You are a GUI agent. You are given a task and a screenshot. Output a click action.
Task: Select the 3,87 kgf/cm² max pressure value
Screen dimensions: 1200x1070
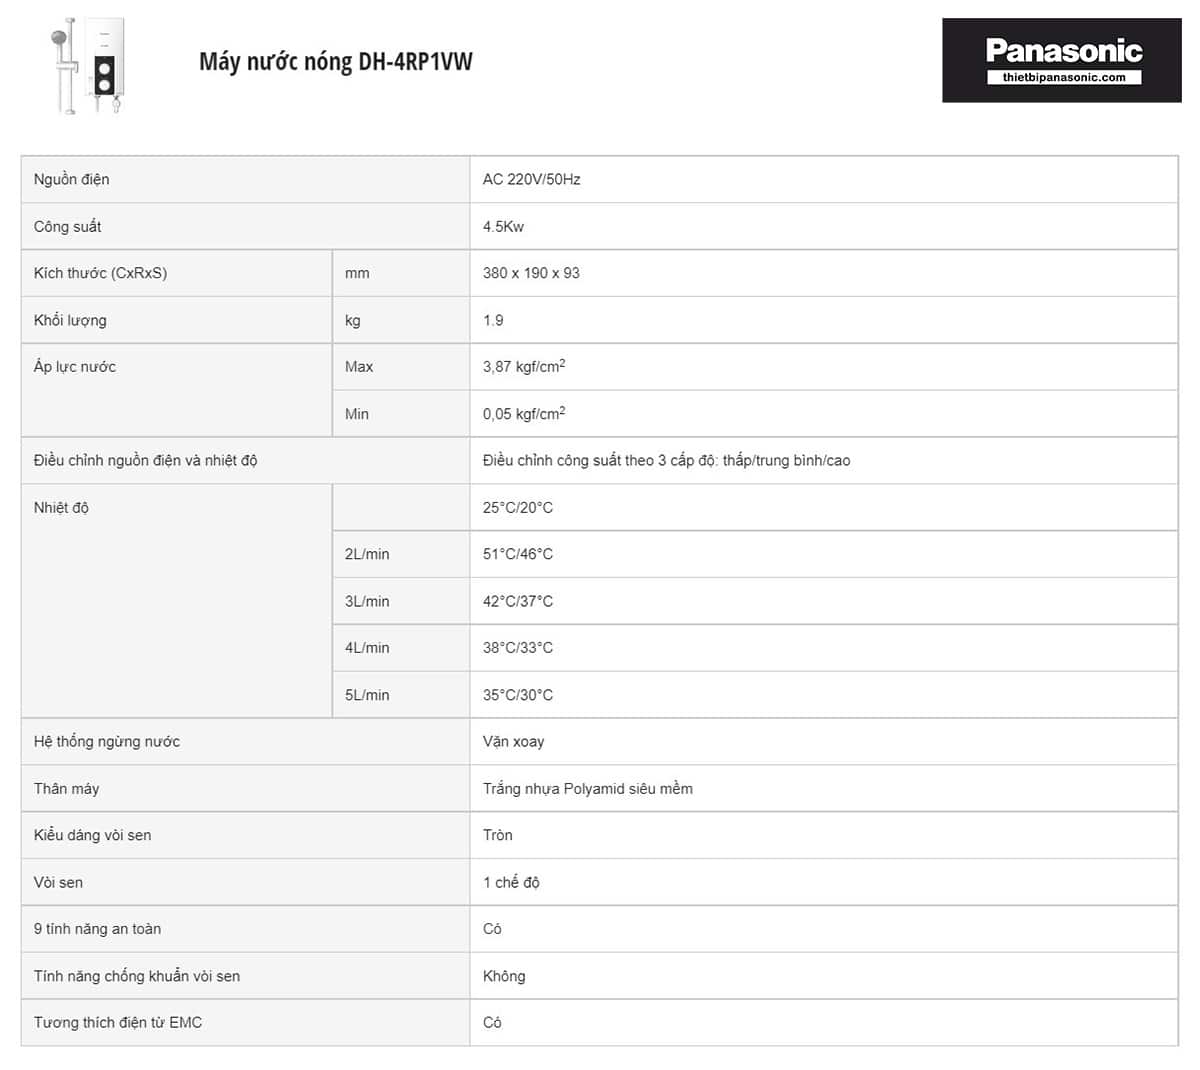click(524, 367)
